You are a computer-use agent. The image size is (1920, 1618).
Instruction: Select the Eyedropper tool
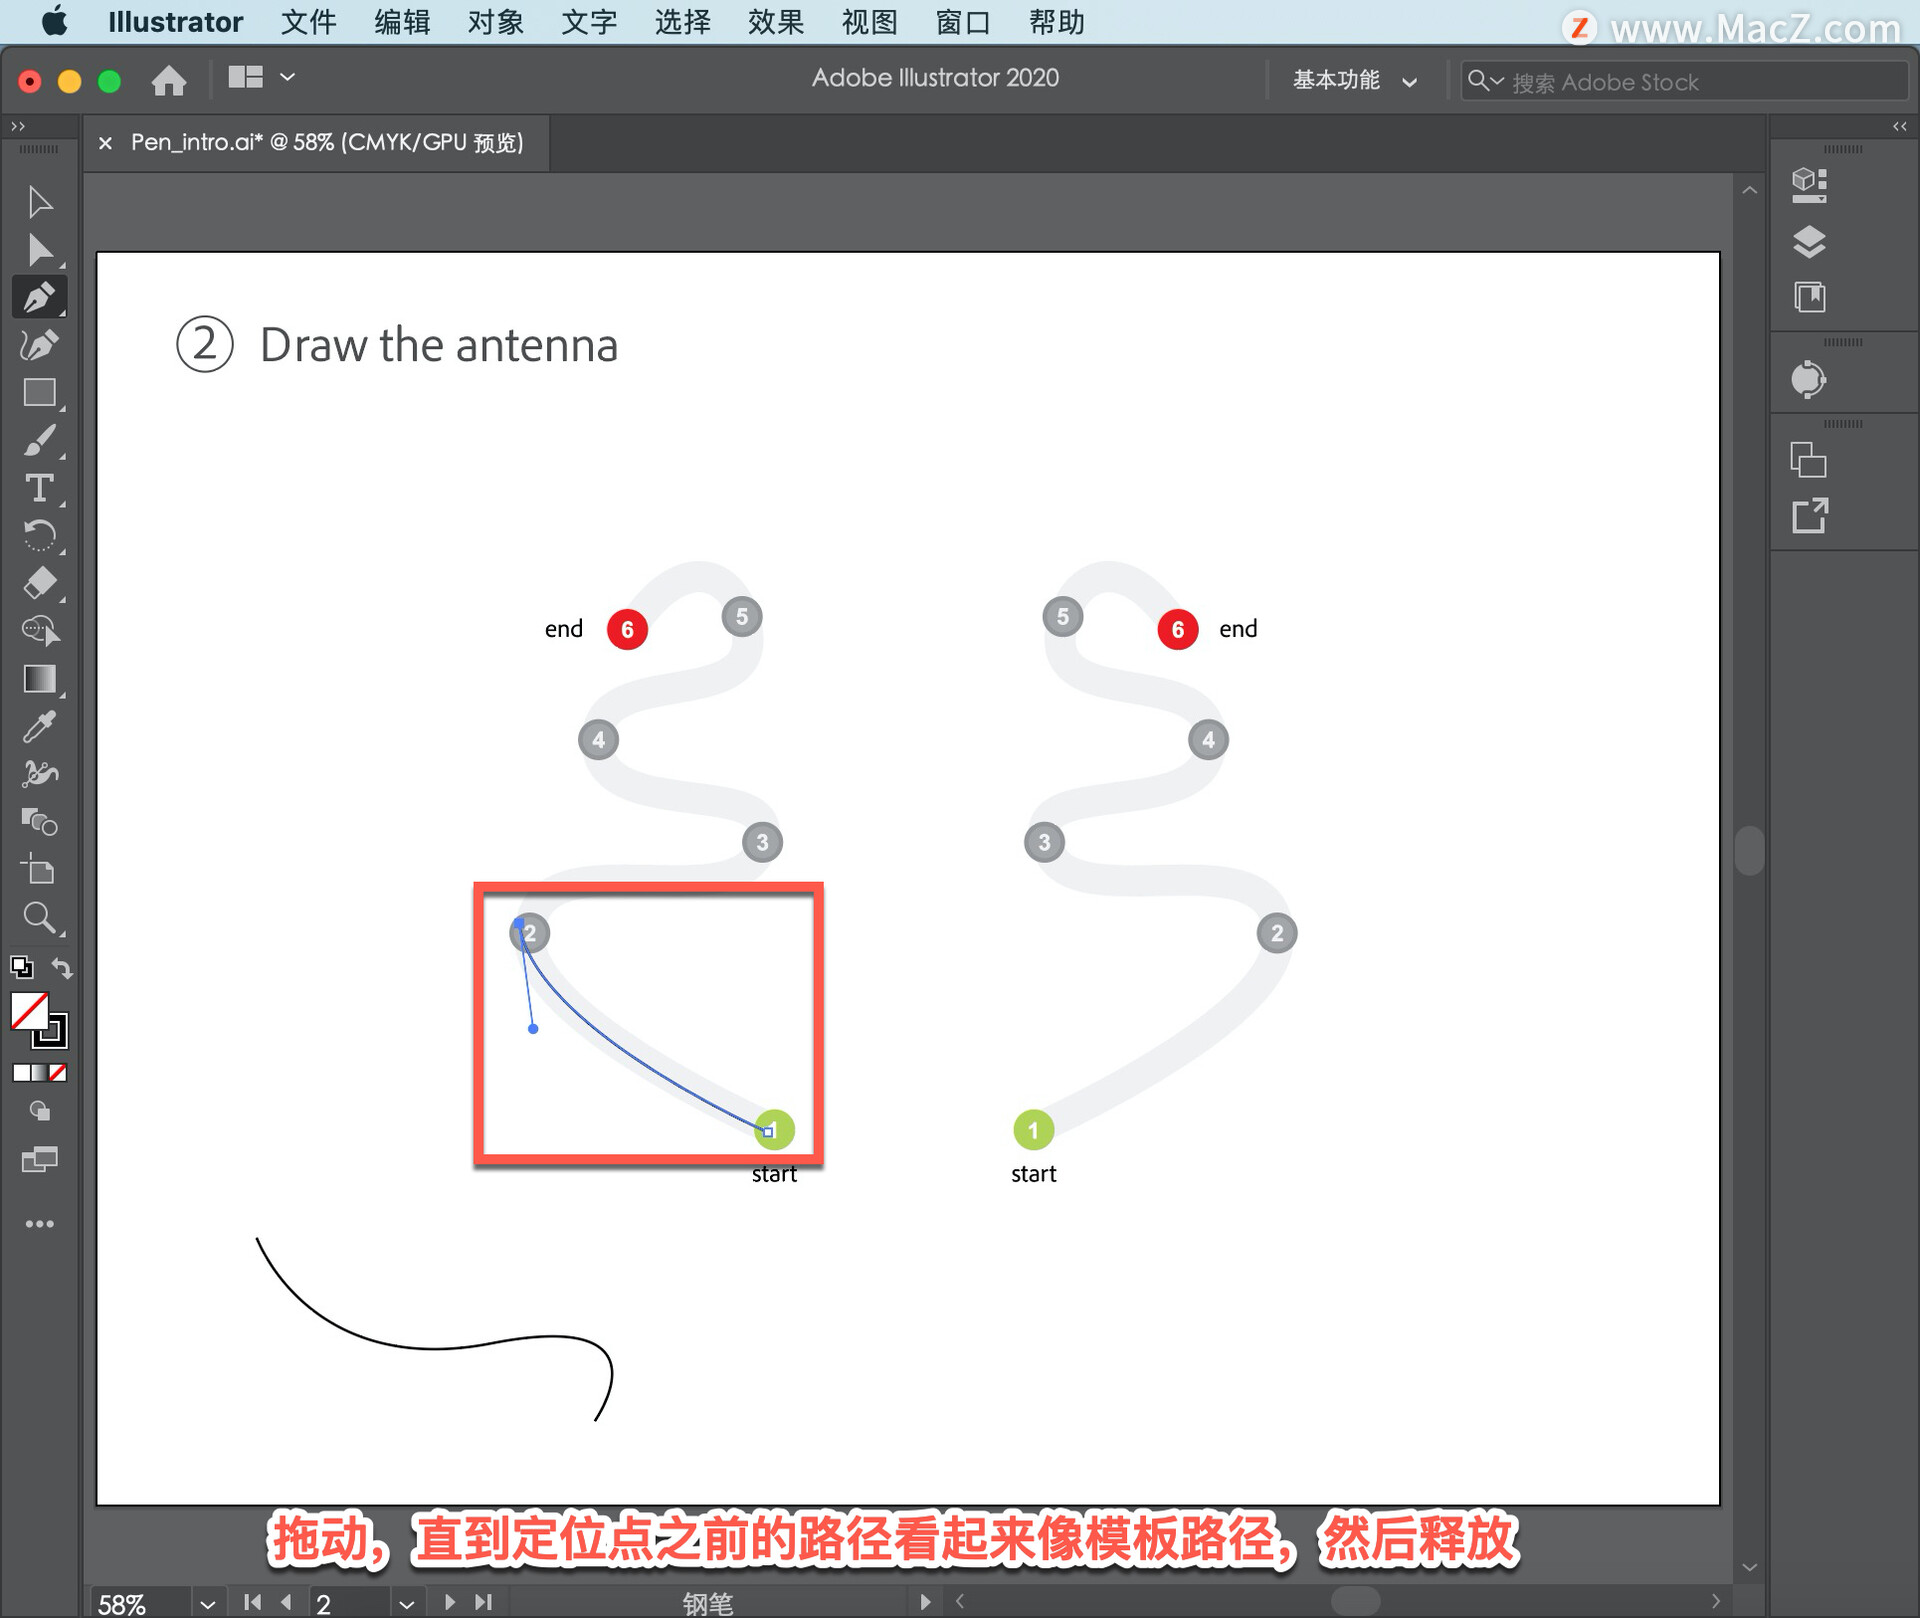[40, 727]
